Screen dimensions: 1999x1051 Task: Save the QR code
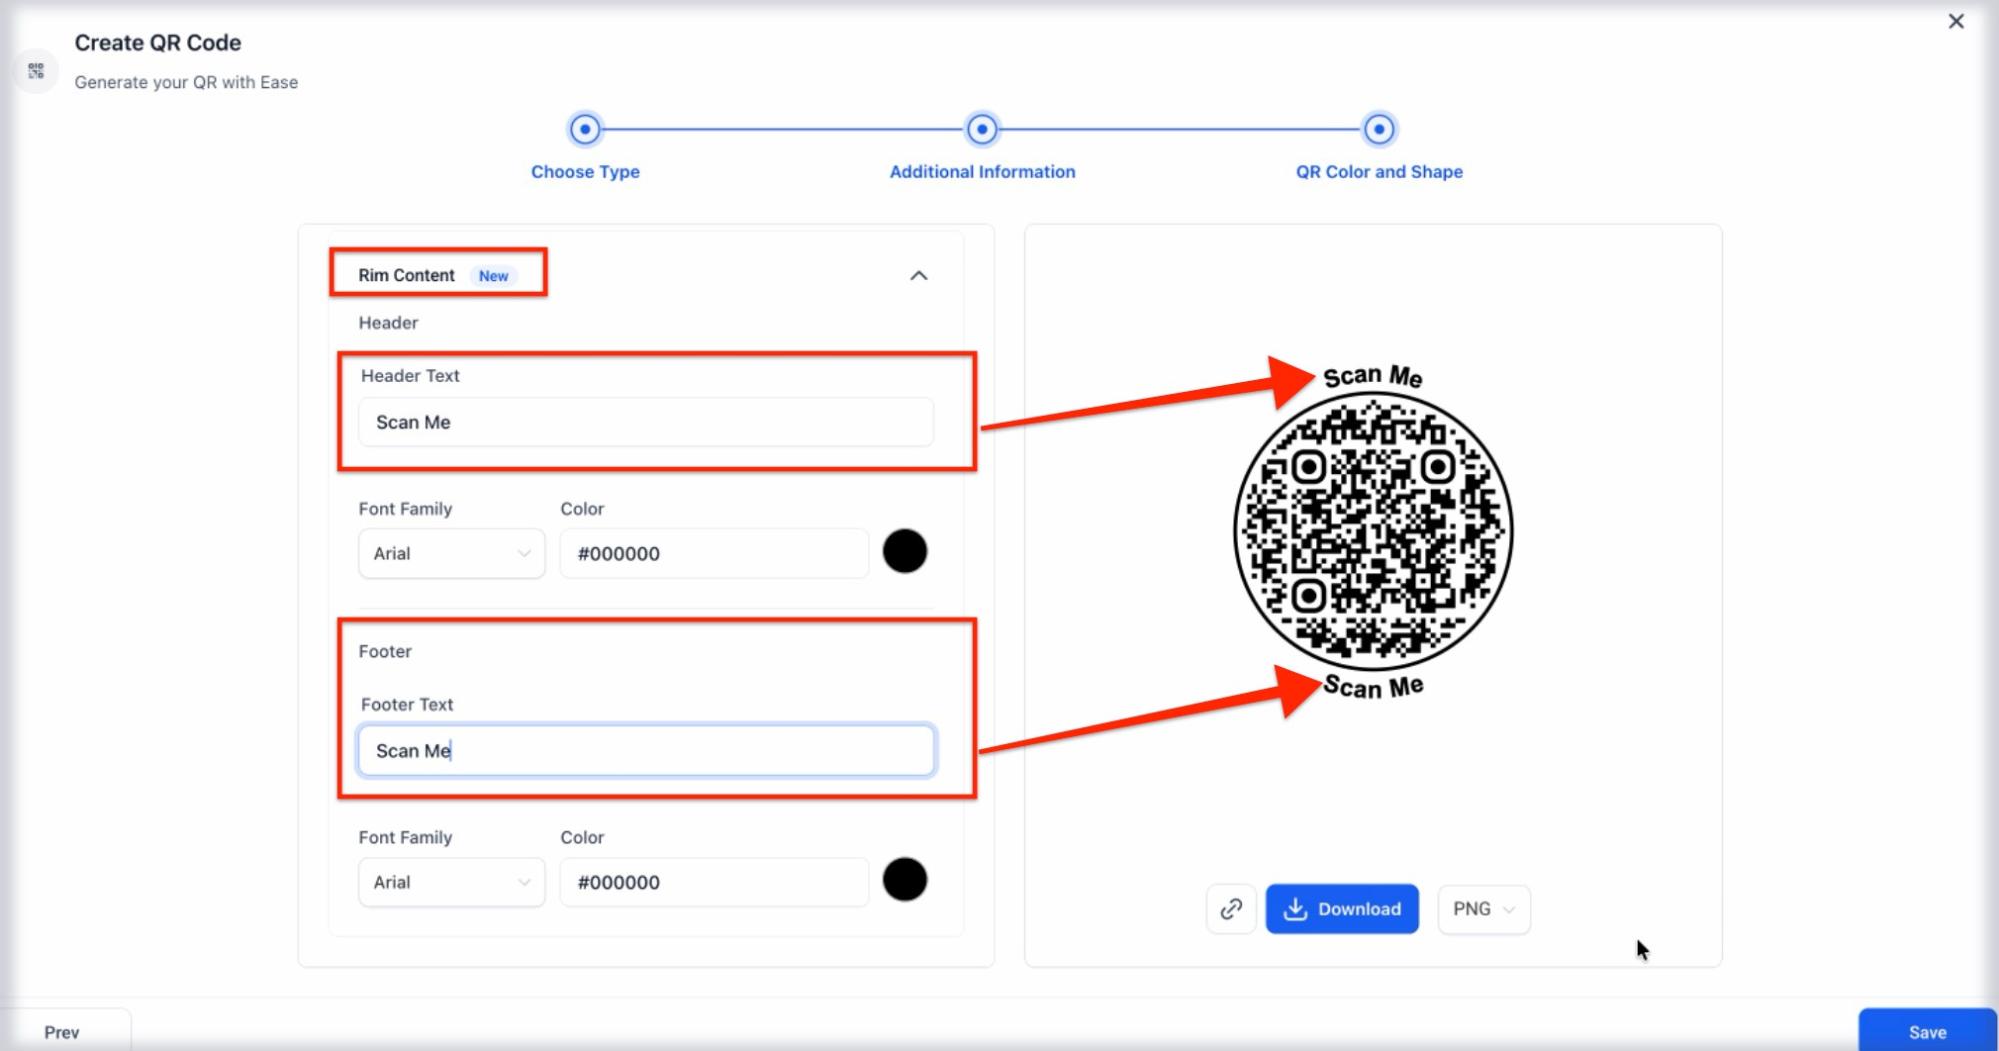(x=1927, y=1032)
